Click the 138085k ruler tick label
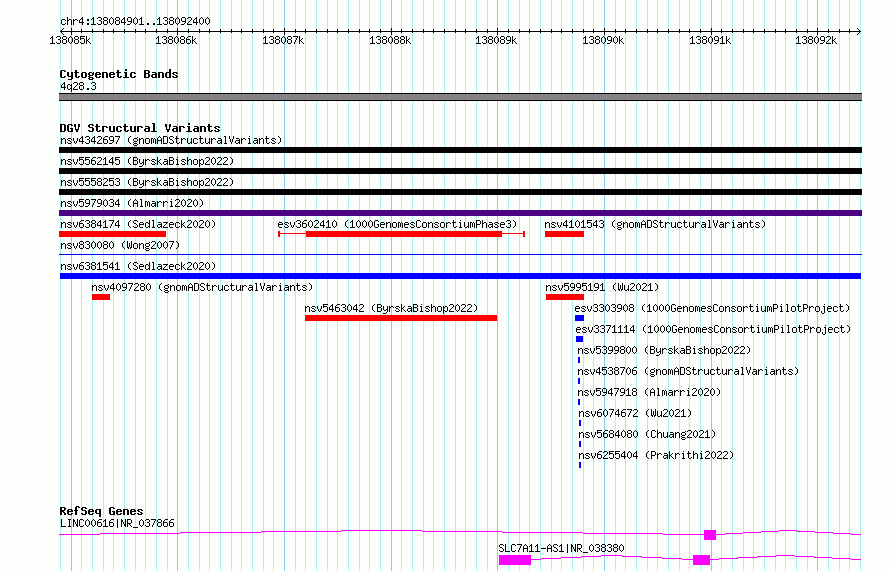This screenshot has height=571, width=890. (x=70, y=40)
